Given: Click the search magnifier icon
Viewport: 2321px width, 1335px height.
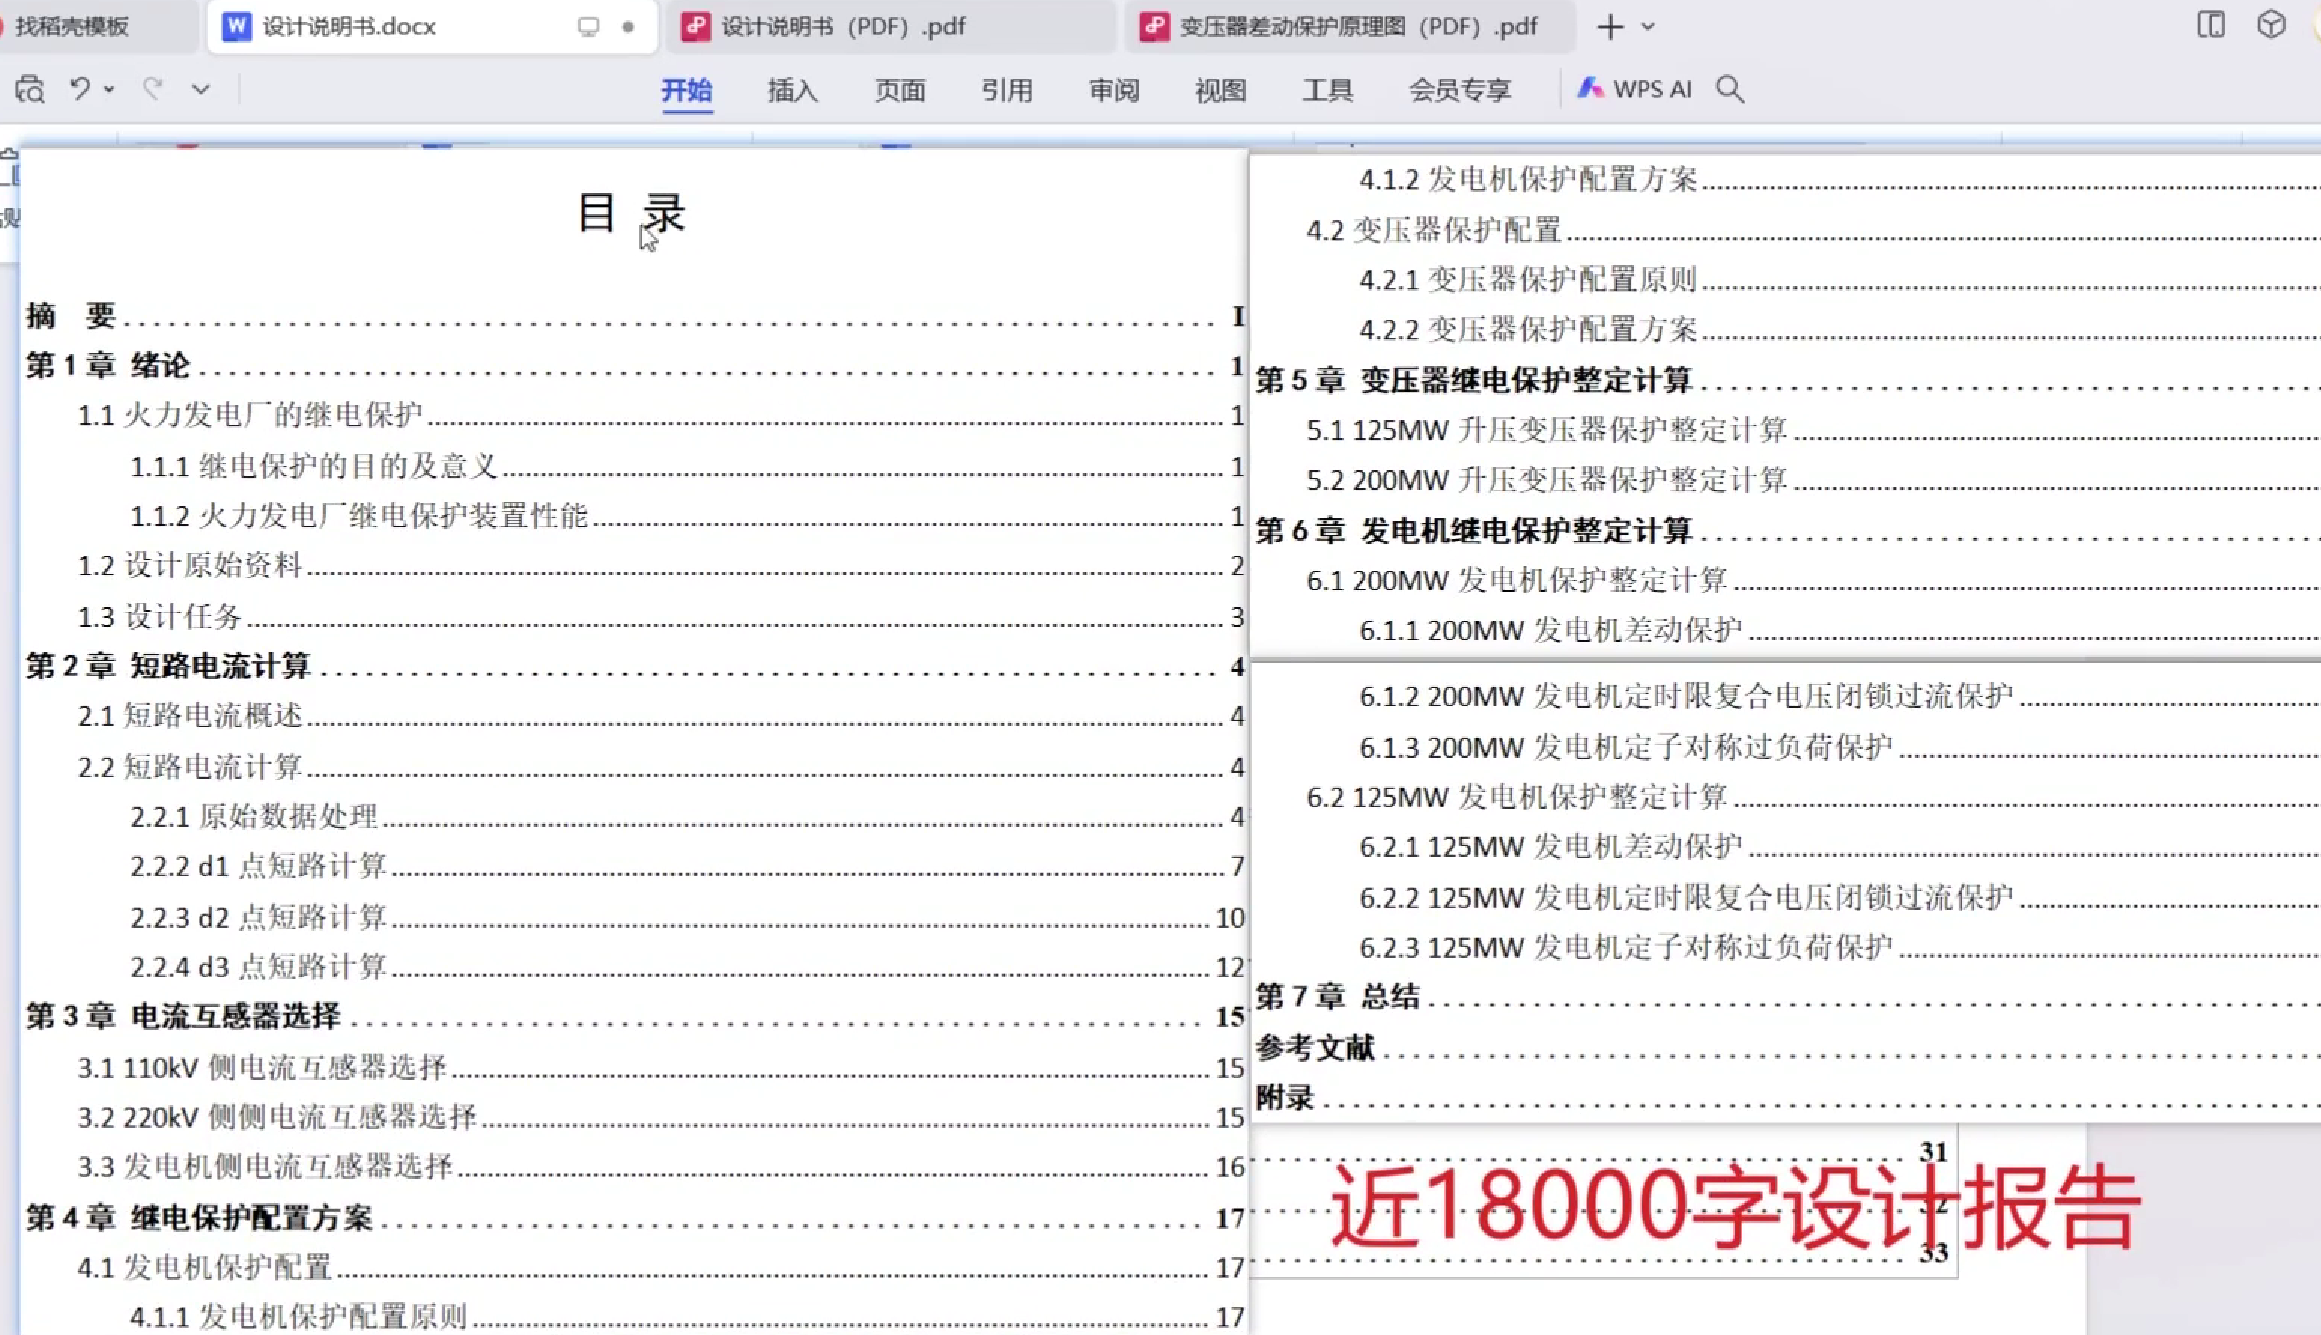Looking at the screenshot, I should click(1730, 89).
